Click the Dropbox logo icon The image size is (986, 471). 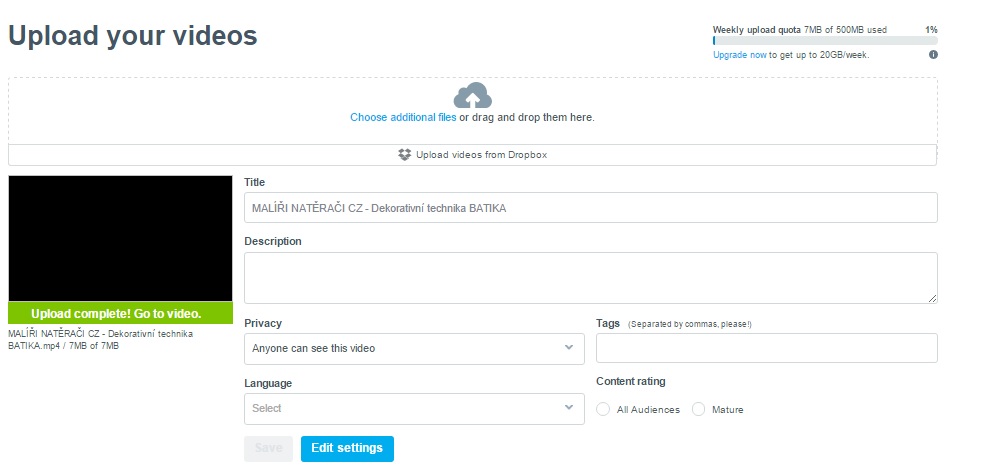click(404, 155)
